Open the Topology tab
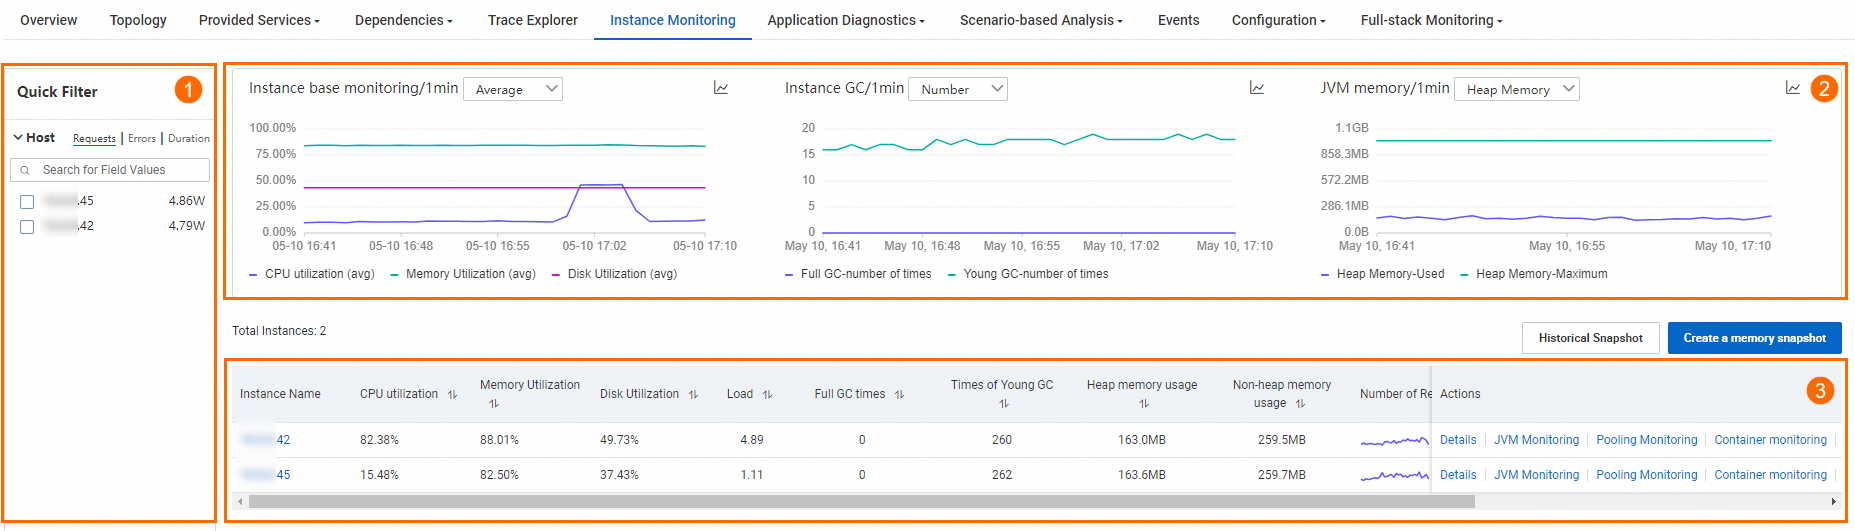 click(x=138, y=20)
